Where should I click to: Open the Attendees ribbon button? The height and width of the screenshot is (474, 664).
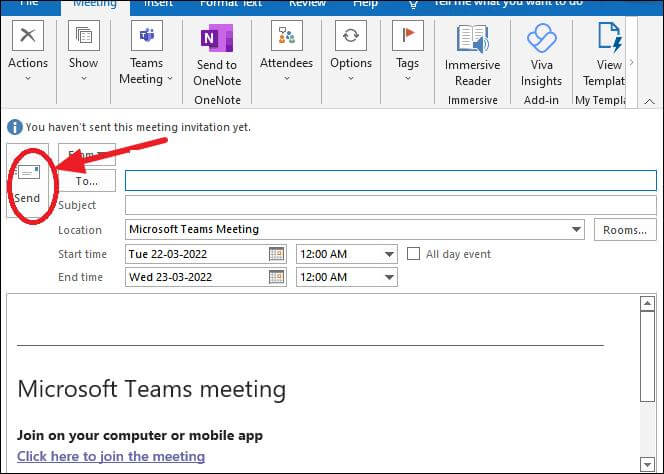tap(286, 51)
